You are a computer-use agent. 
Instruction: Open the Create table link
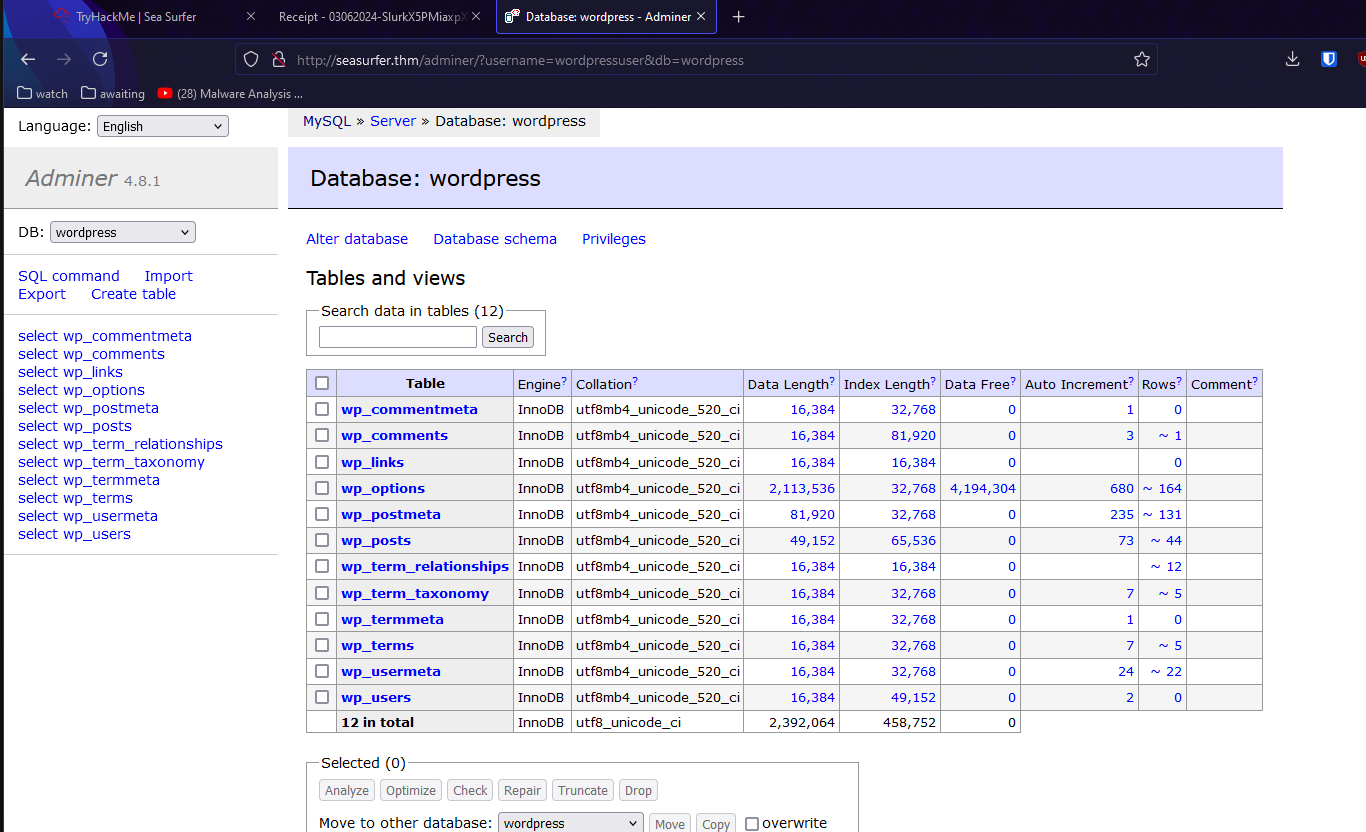tap(133, 294)
